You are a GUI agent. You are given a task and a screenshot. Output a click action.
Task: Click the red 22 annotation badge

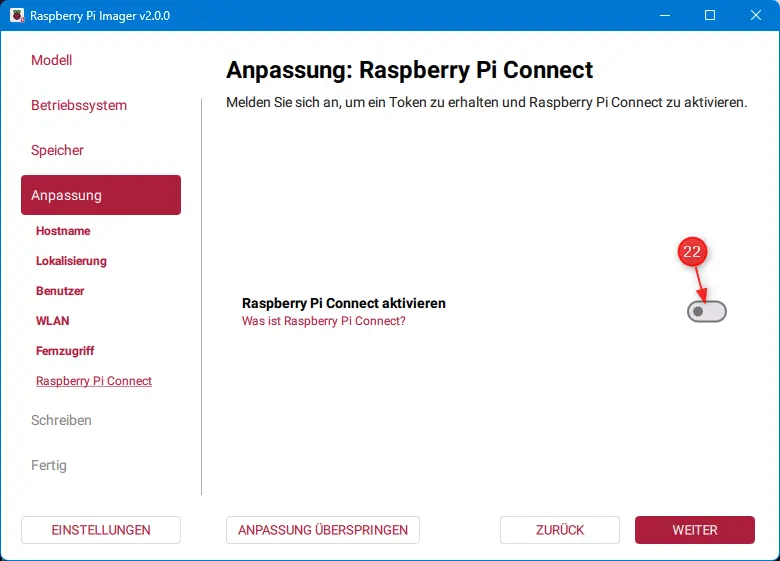click(x=691, y=252)
